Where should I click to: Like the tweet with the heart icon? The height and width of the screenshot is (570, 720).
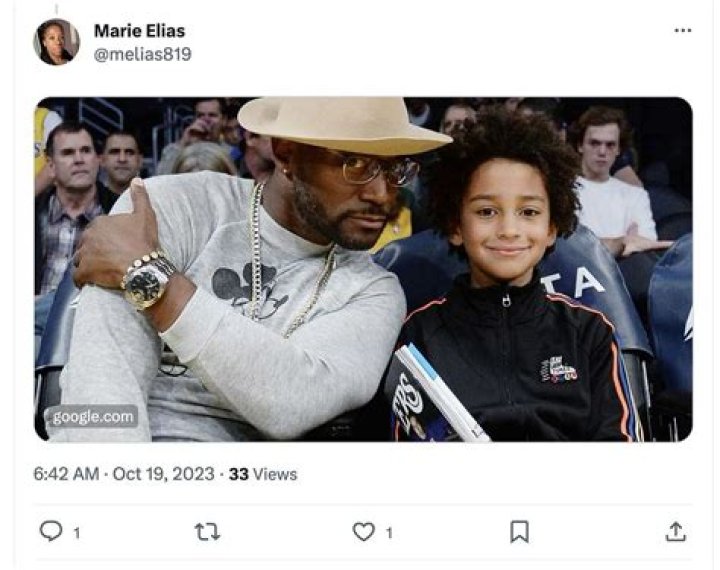(363, 532)
